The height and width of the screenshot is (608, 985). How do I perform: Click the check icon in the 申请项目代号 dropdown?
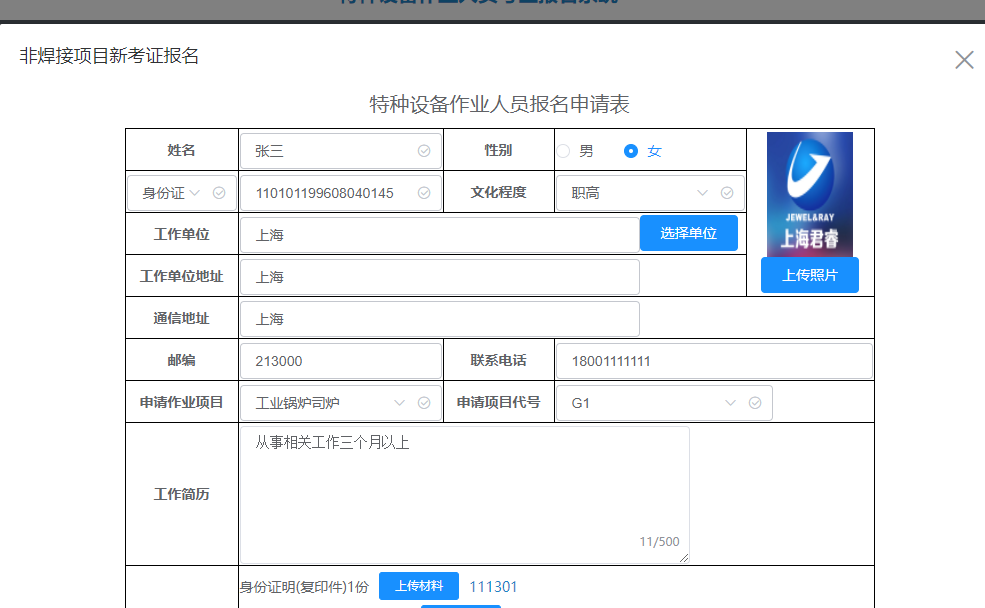755,403
